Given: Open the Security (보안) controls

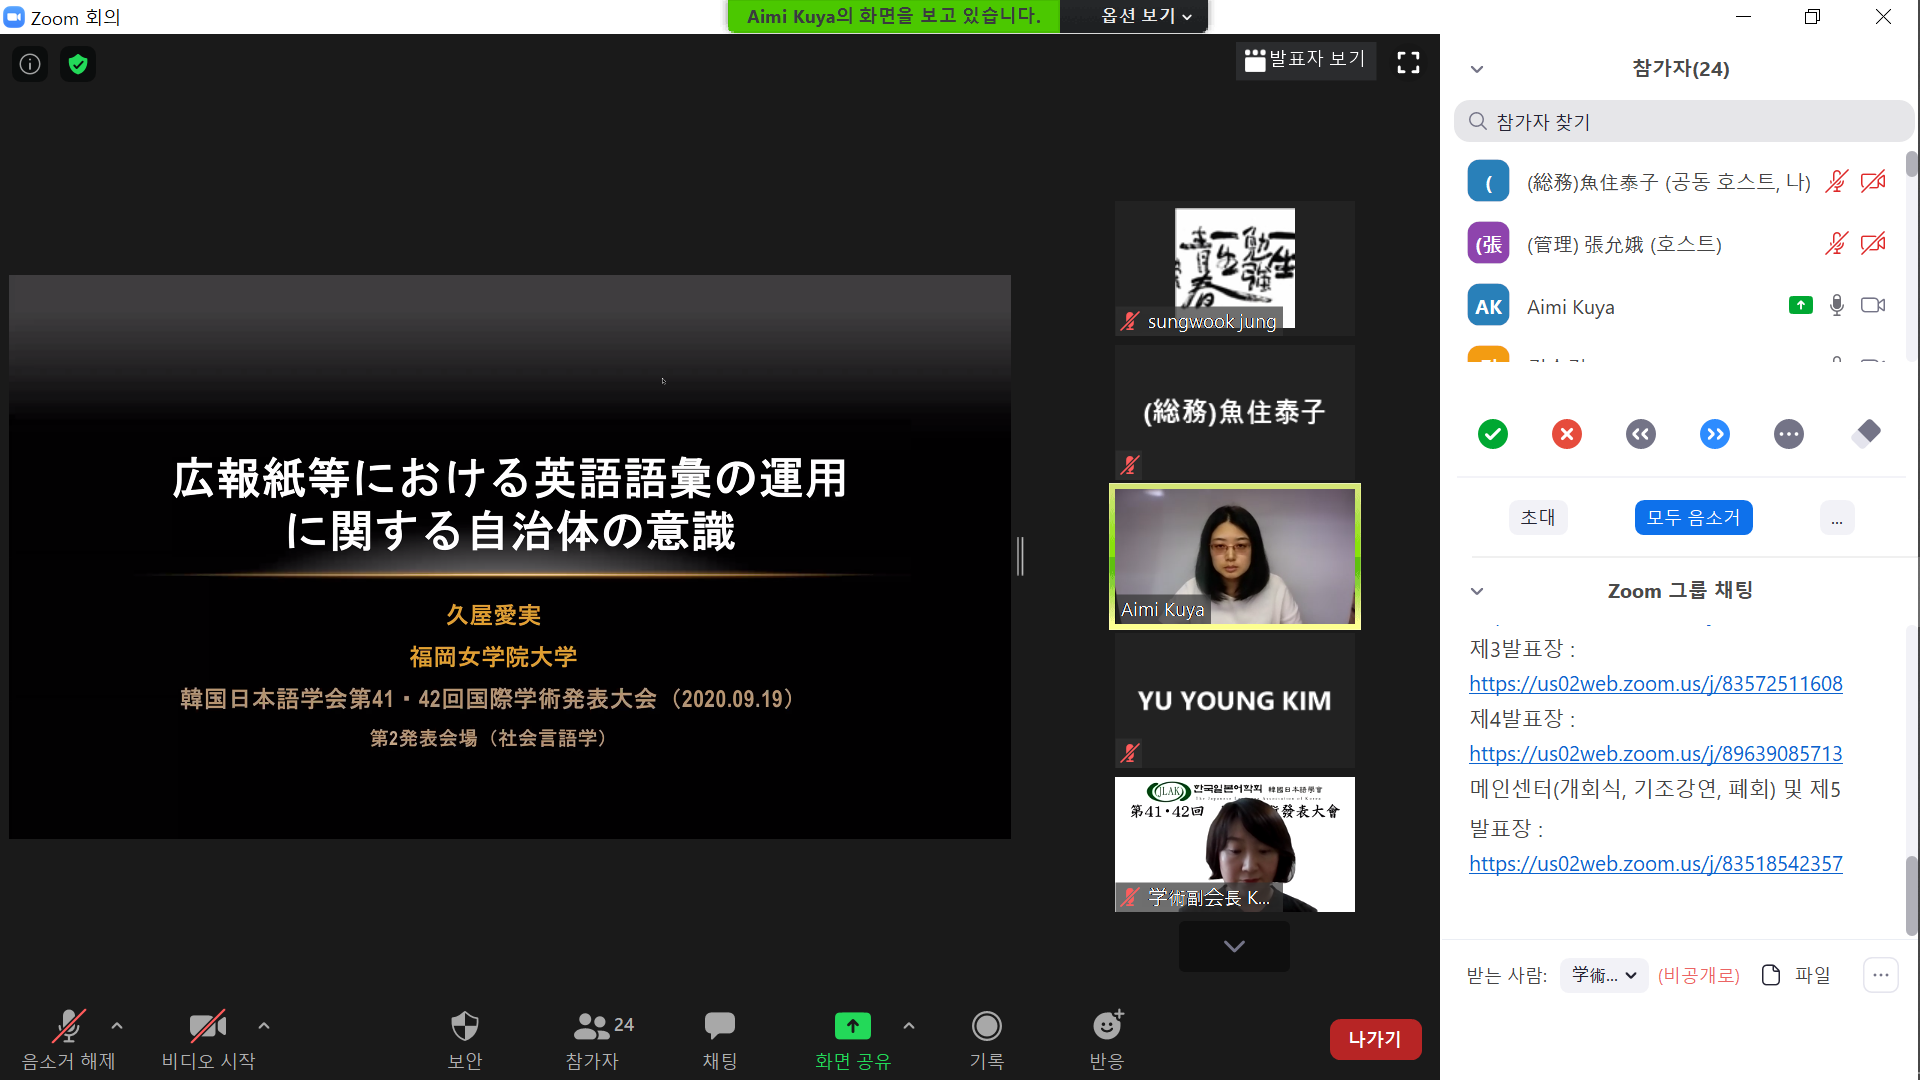Looking at the screenshot, I should [465, 1038].
